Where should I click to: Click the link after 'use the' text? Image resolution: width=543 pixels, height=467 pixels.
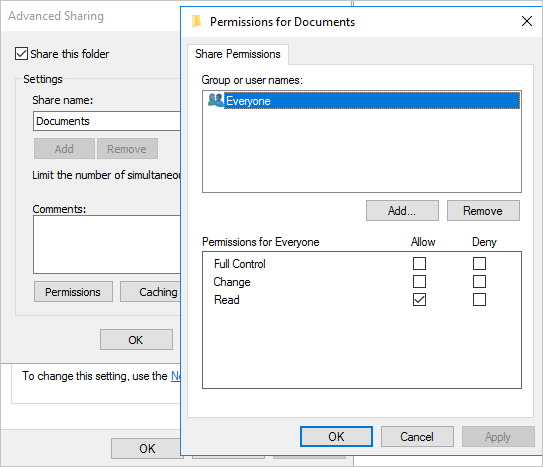[x=176, y=376]
